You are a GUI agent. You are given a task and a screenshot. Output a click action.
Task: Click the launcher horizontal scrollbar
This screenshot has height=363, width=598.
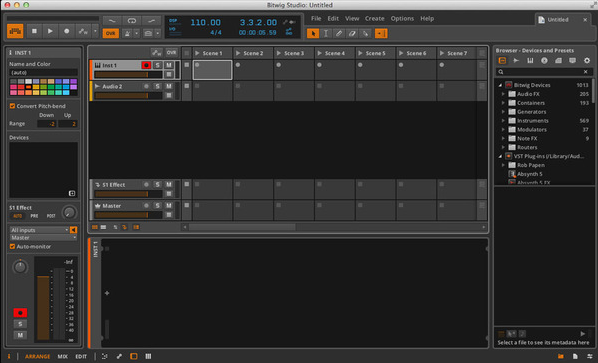[x=242, y=227]
